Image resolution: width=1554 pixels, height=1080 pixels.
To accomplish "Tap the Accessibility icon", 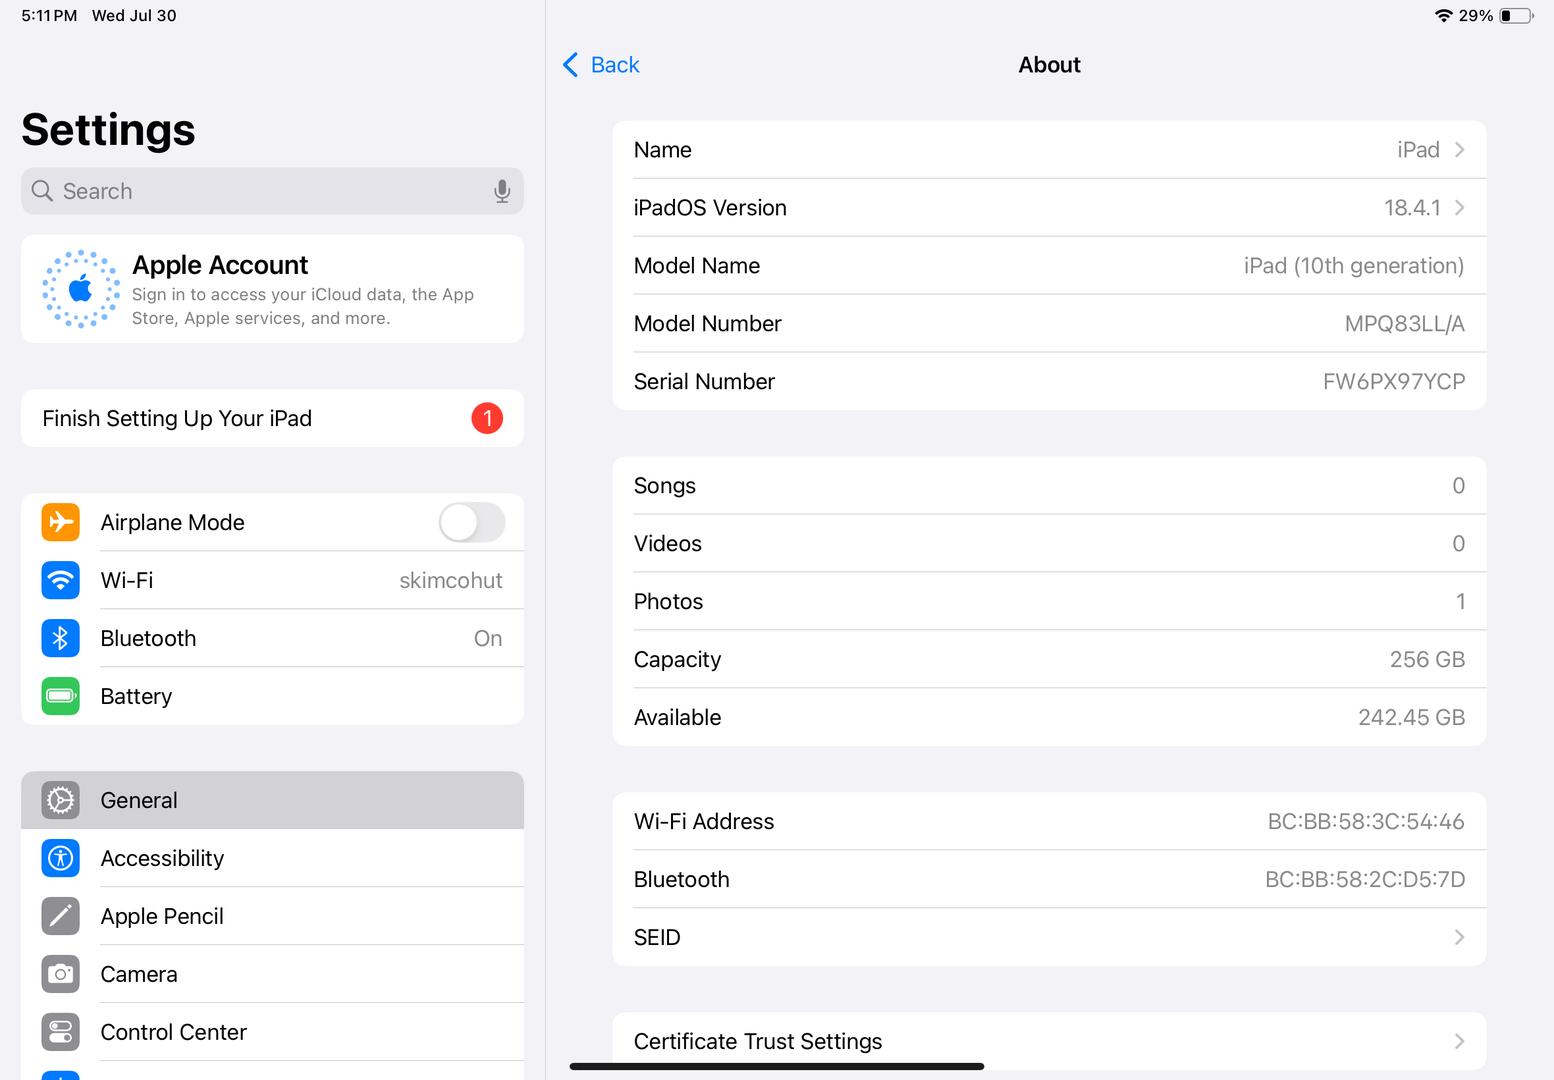I will (x=60, y=858).
